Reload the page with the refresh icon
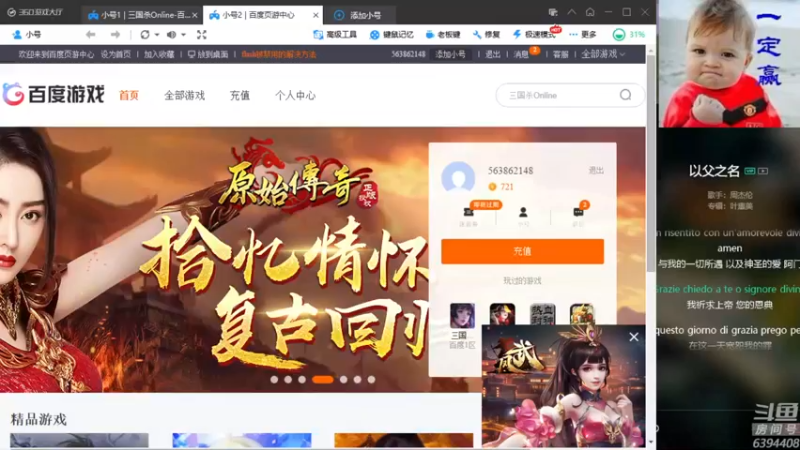800x450 pixels. 145,35
